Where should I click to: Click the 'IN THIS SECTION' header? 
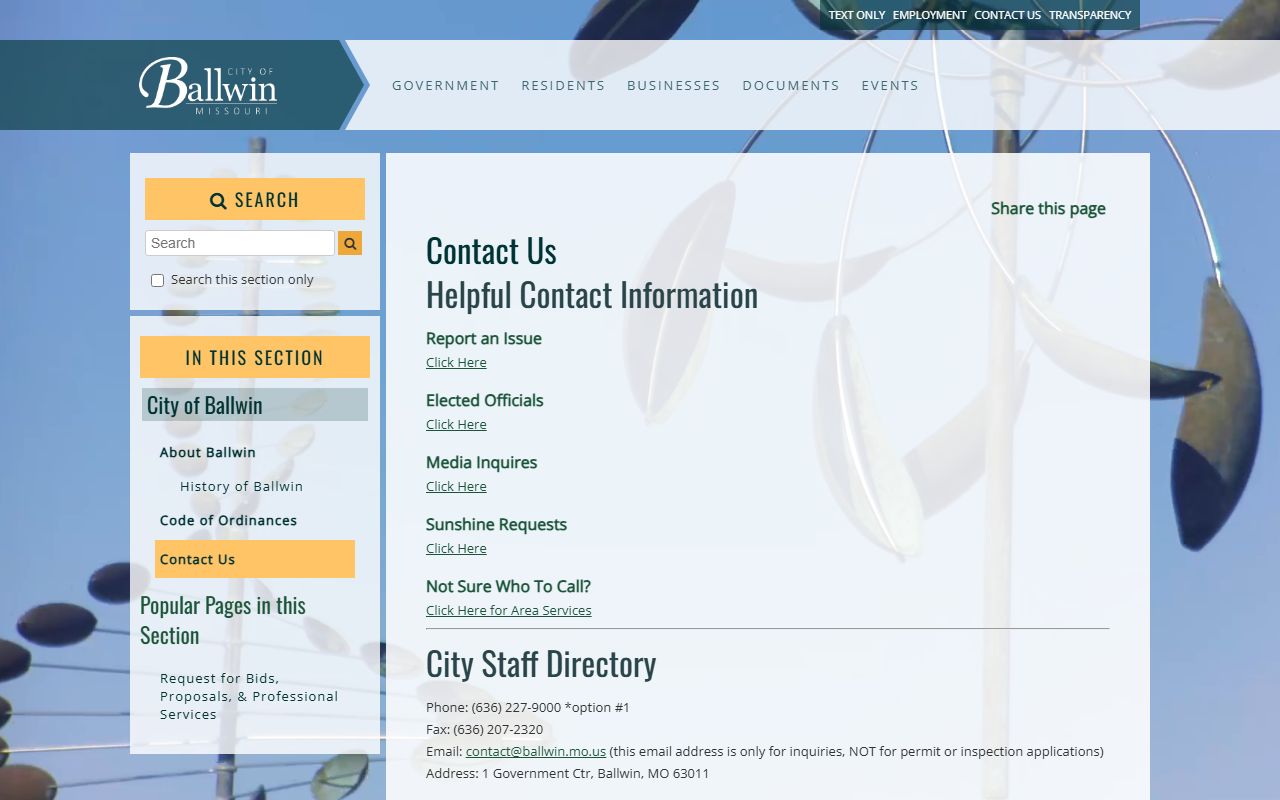(255, 357)
